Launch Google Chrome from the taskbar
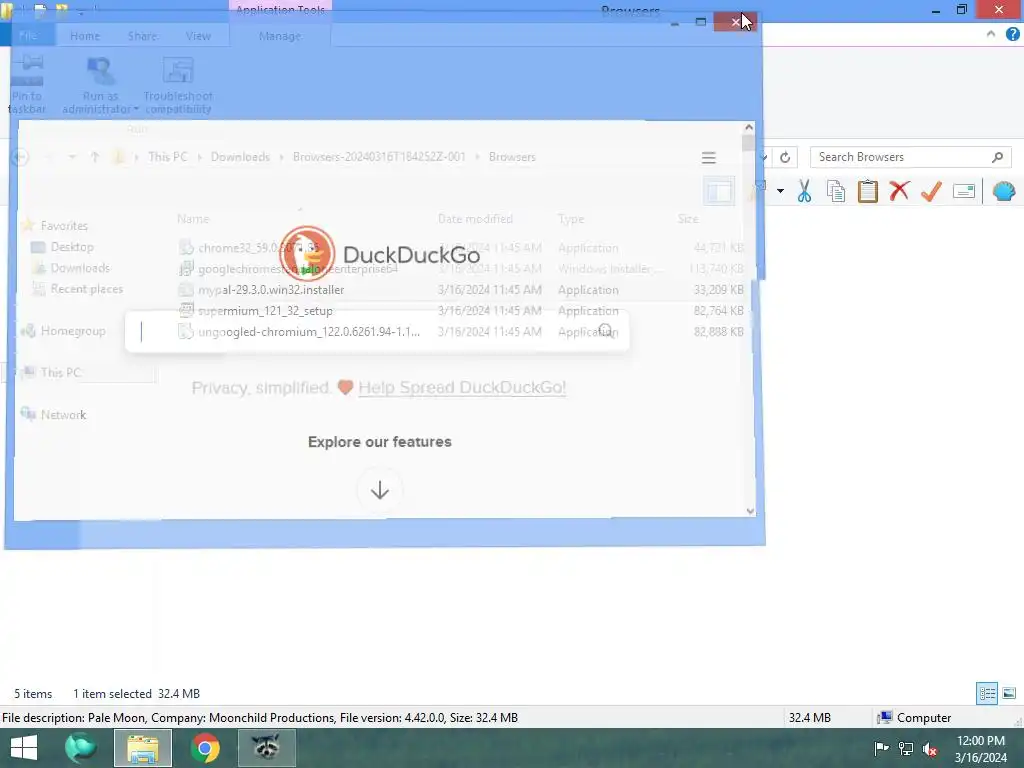The height and width of the screenshot is (768, 1024). point(205,748)
